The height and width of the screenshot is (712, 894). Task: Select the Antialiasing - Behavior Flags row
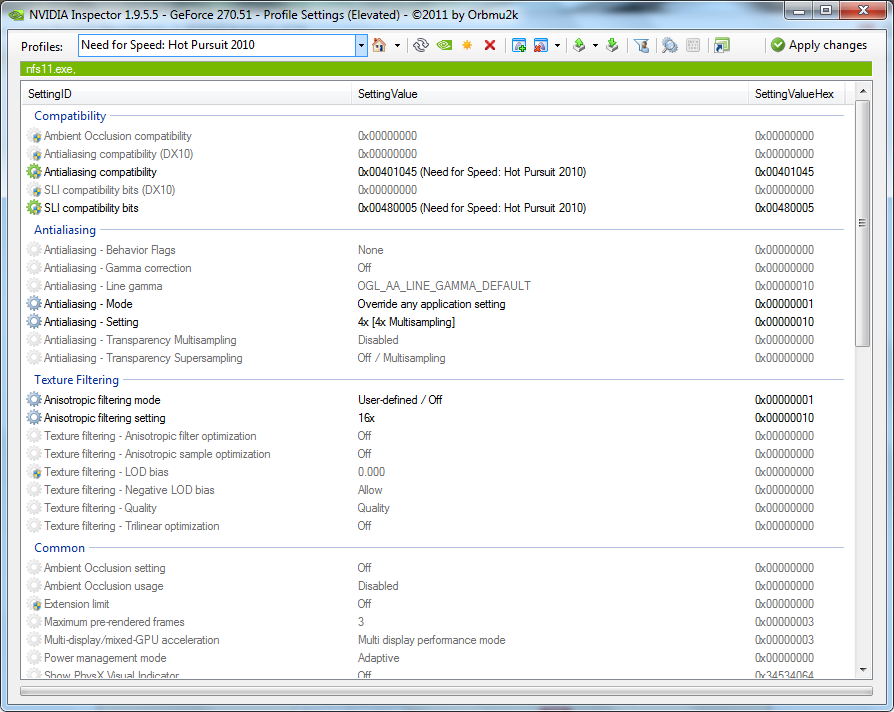tap(433, 250)
